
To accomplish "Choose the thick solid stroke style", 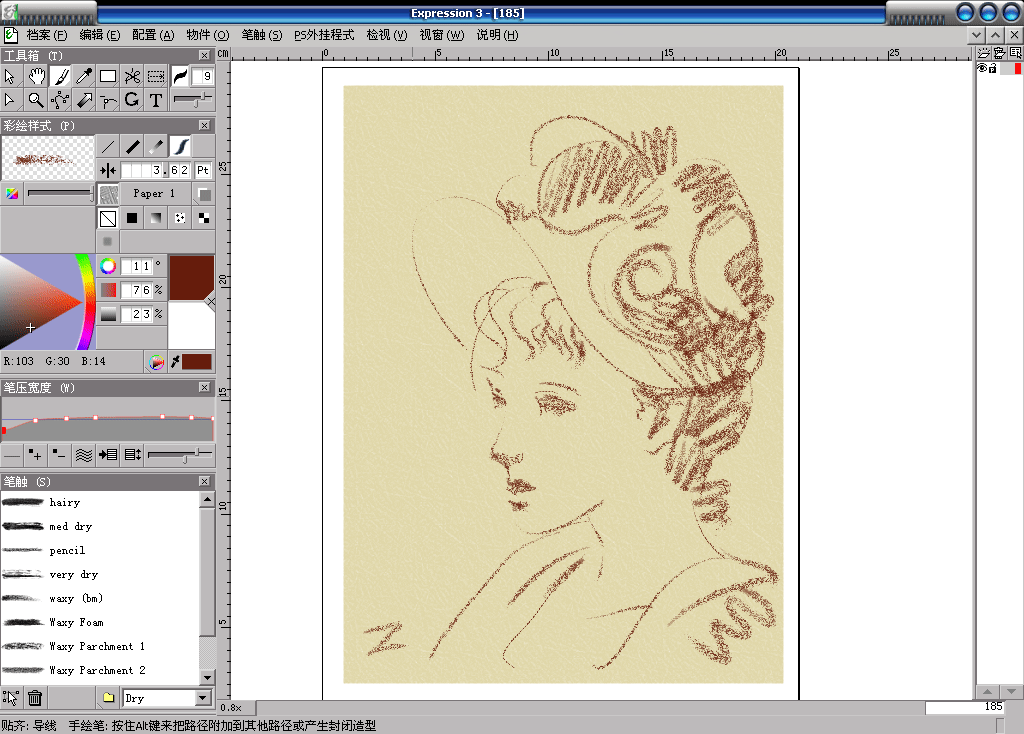I will click(x=132, y=146).
